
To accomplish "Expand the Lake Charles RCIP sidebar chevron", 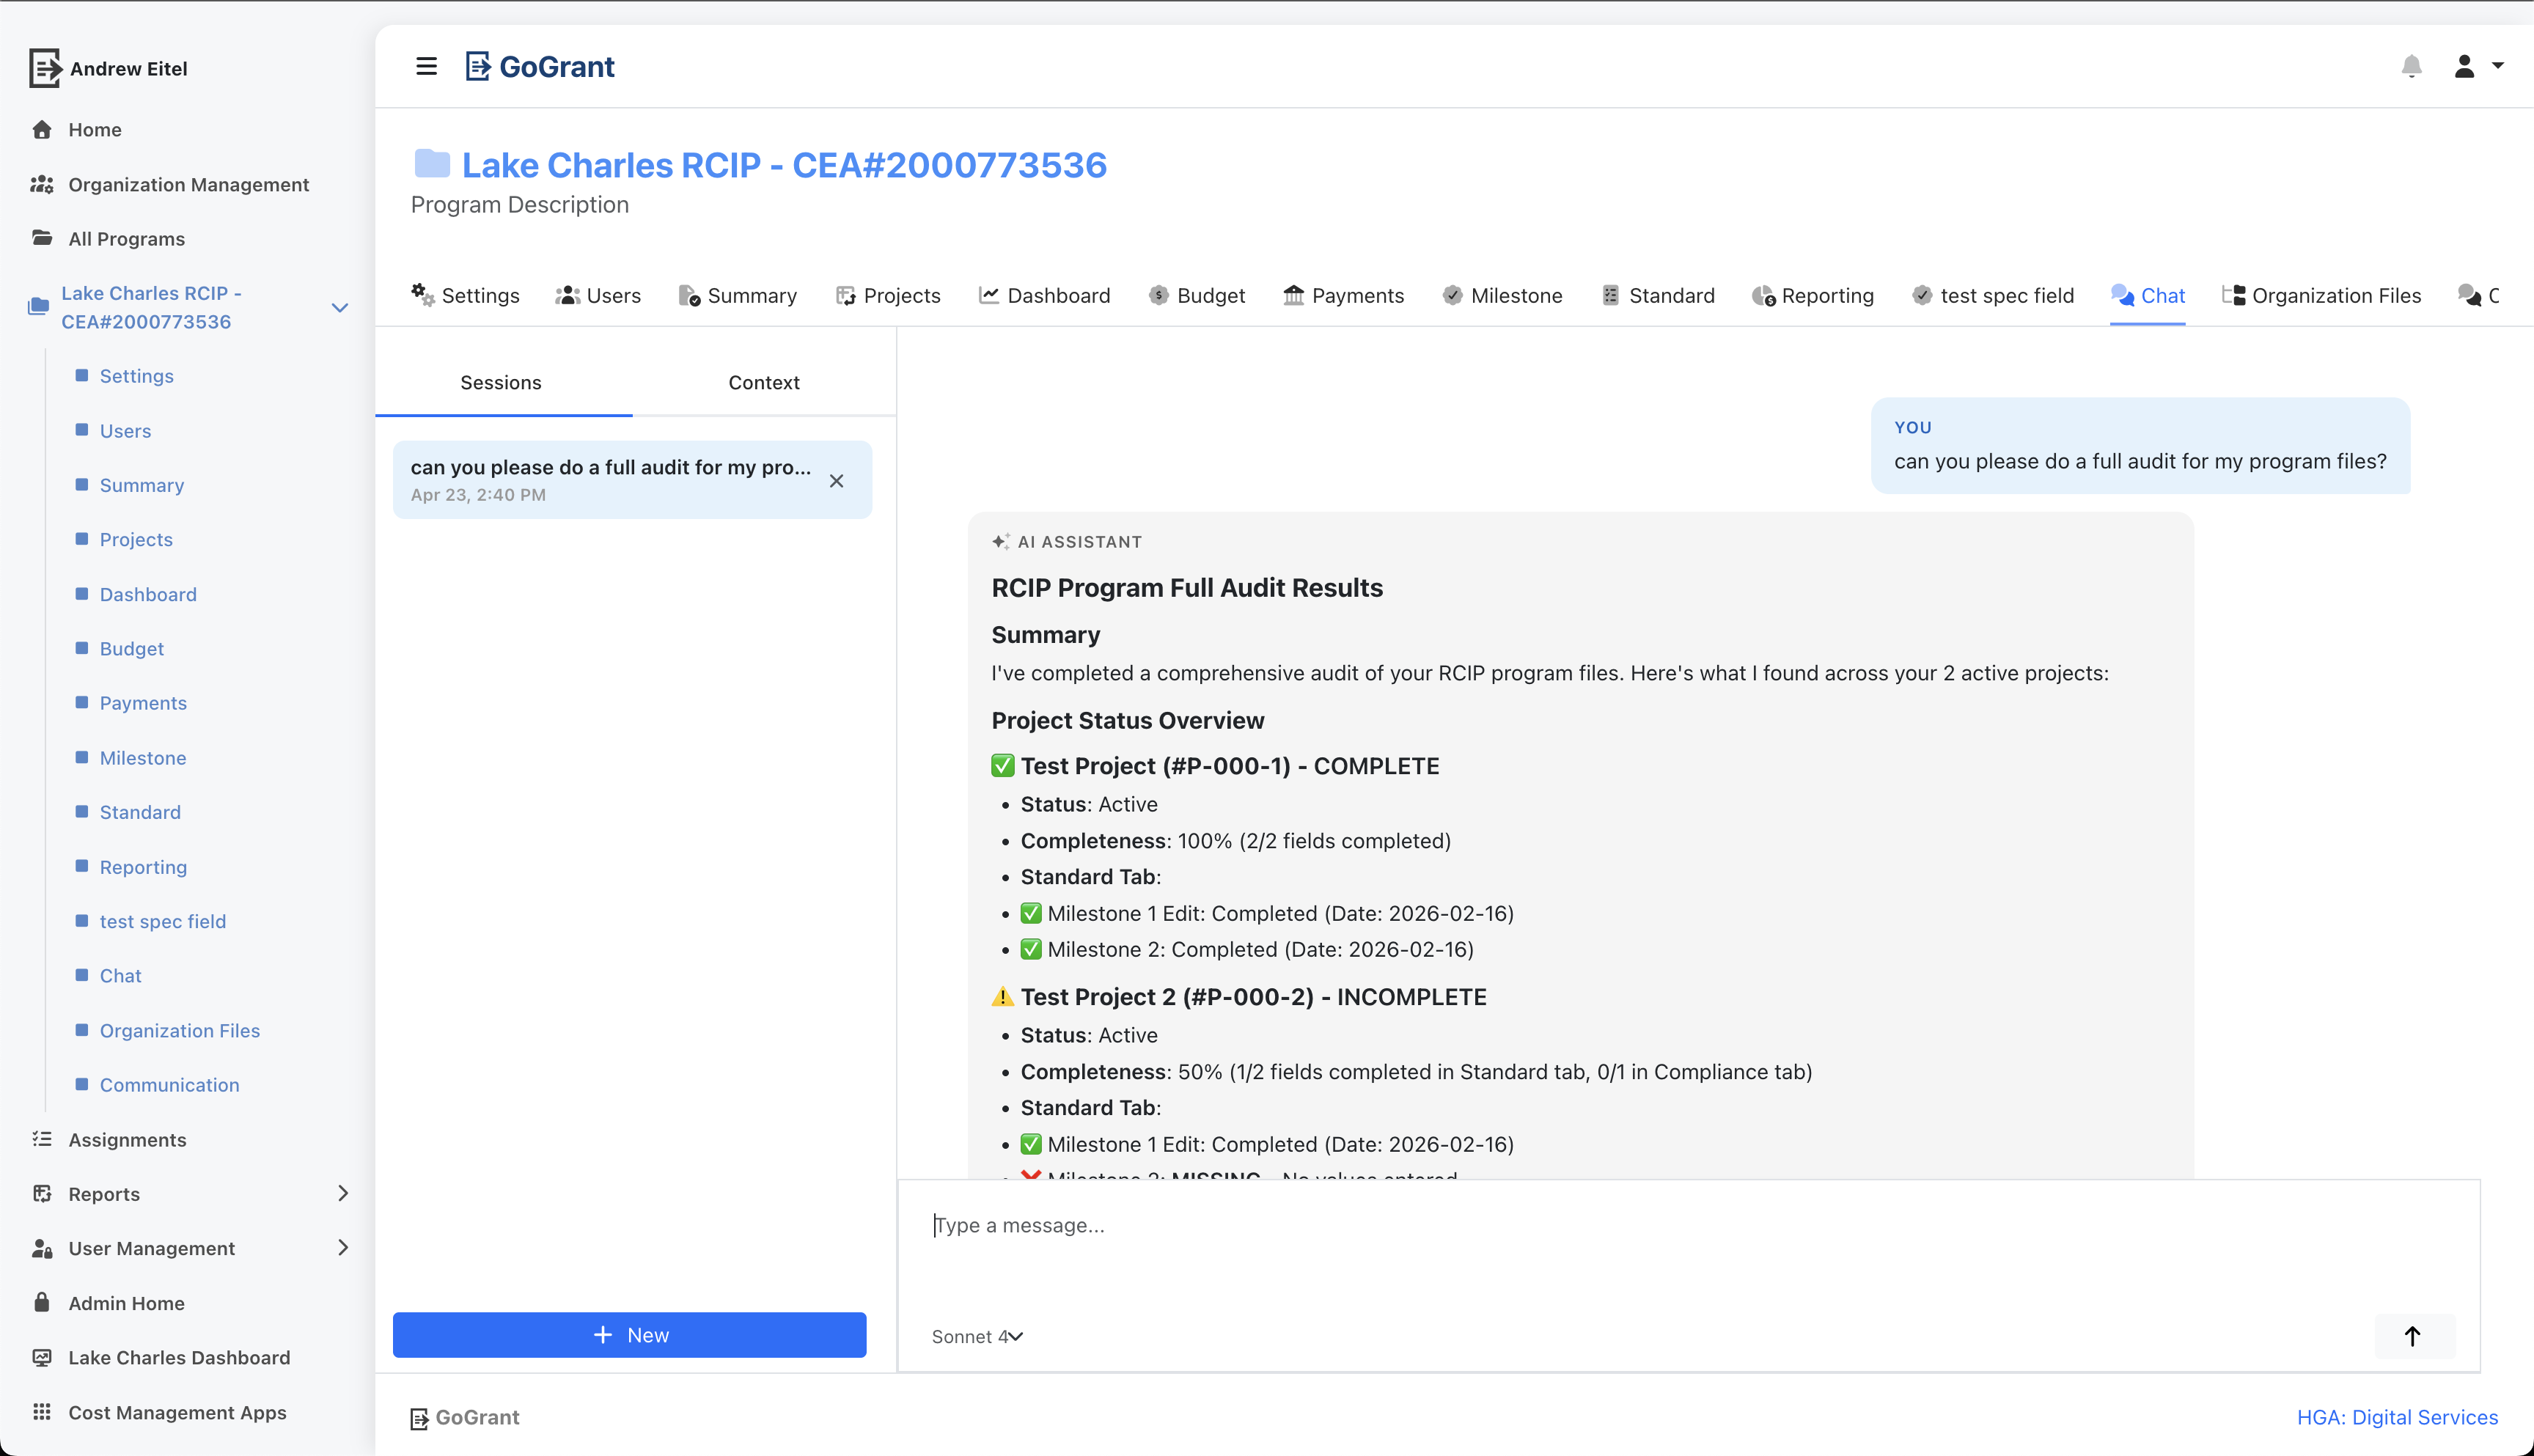I will (x=340, y=307).
